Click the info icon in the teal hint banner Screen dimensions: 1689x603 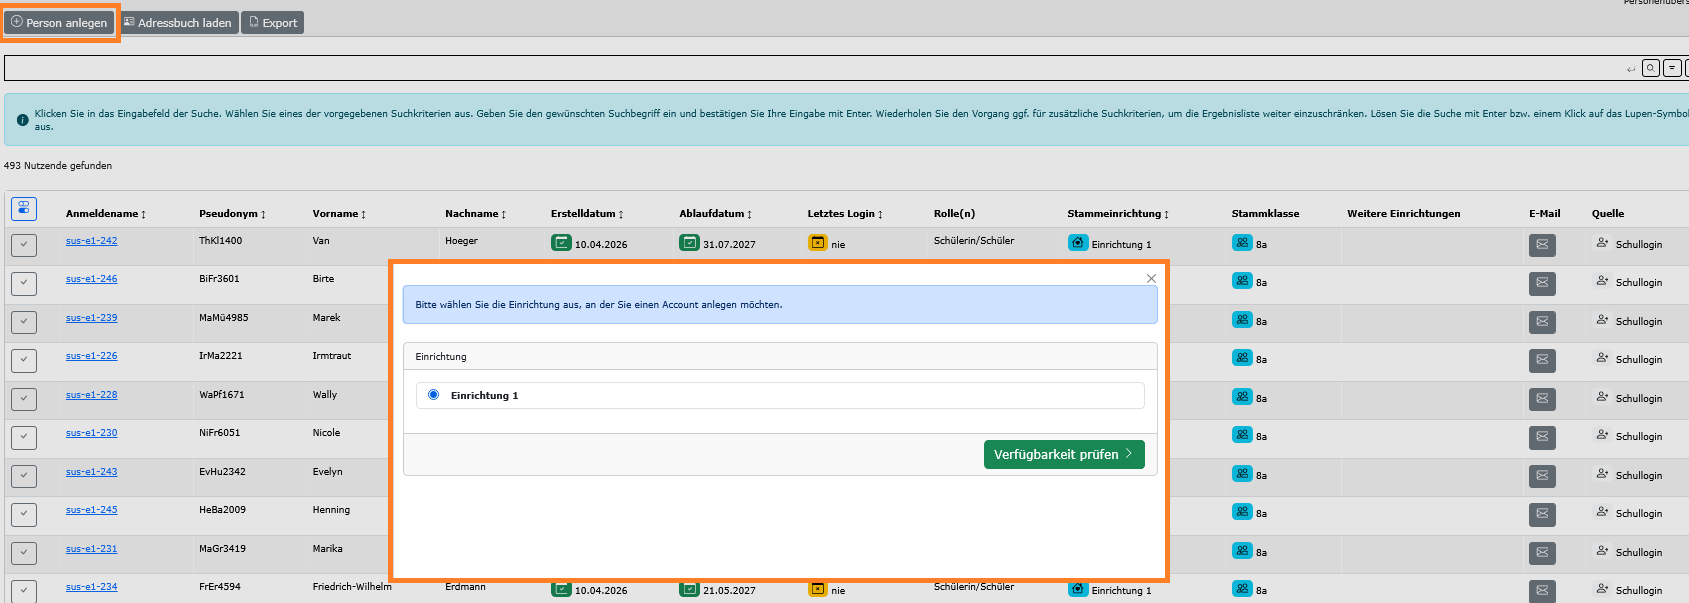tap(22, 120)
